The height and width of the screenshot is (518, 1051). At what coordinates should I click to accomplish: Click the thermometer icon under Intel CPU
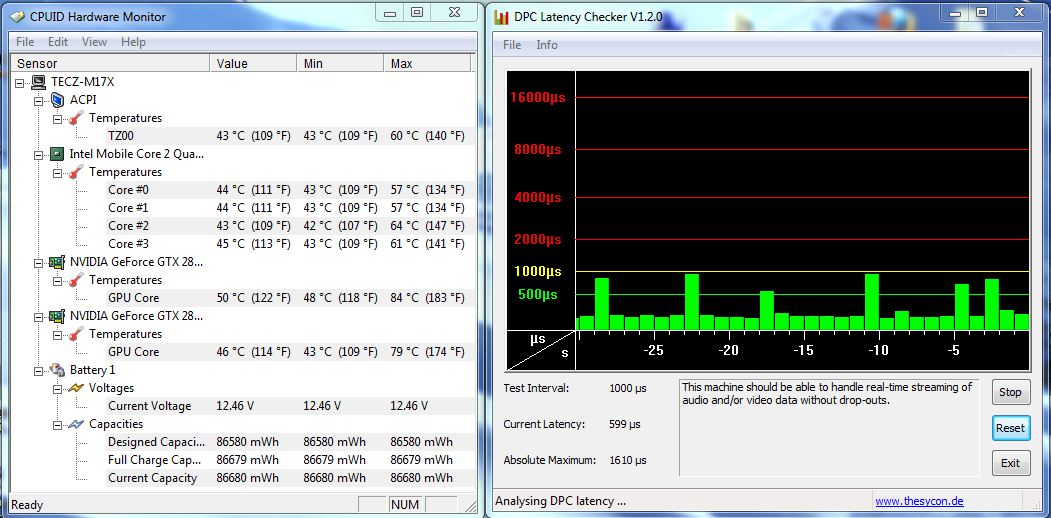(x=76, y=172)
